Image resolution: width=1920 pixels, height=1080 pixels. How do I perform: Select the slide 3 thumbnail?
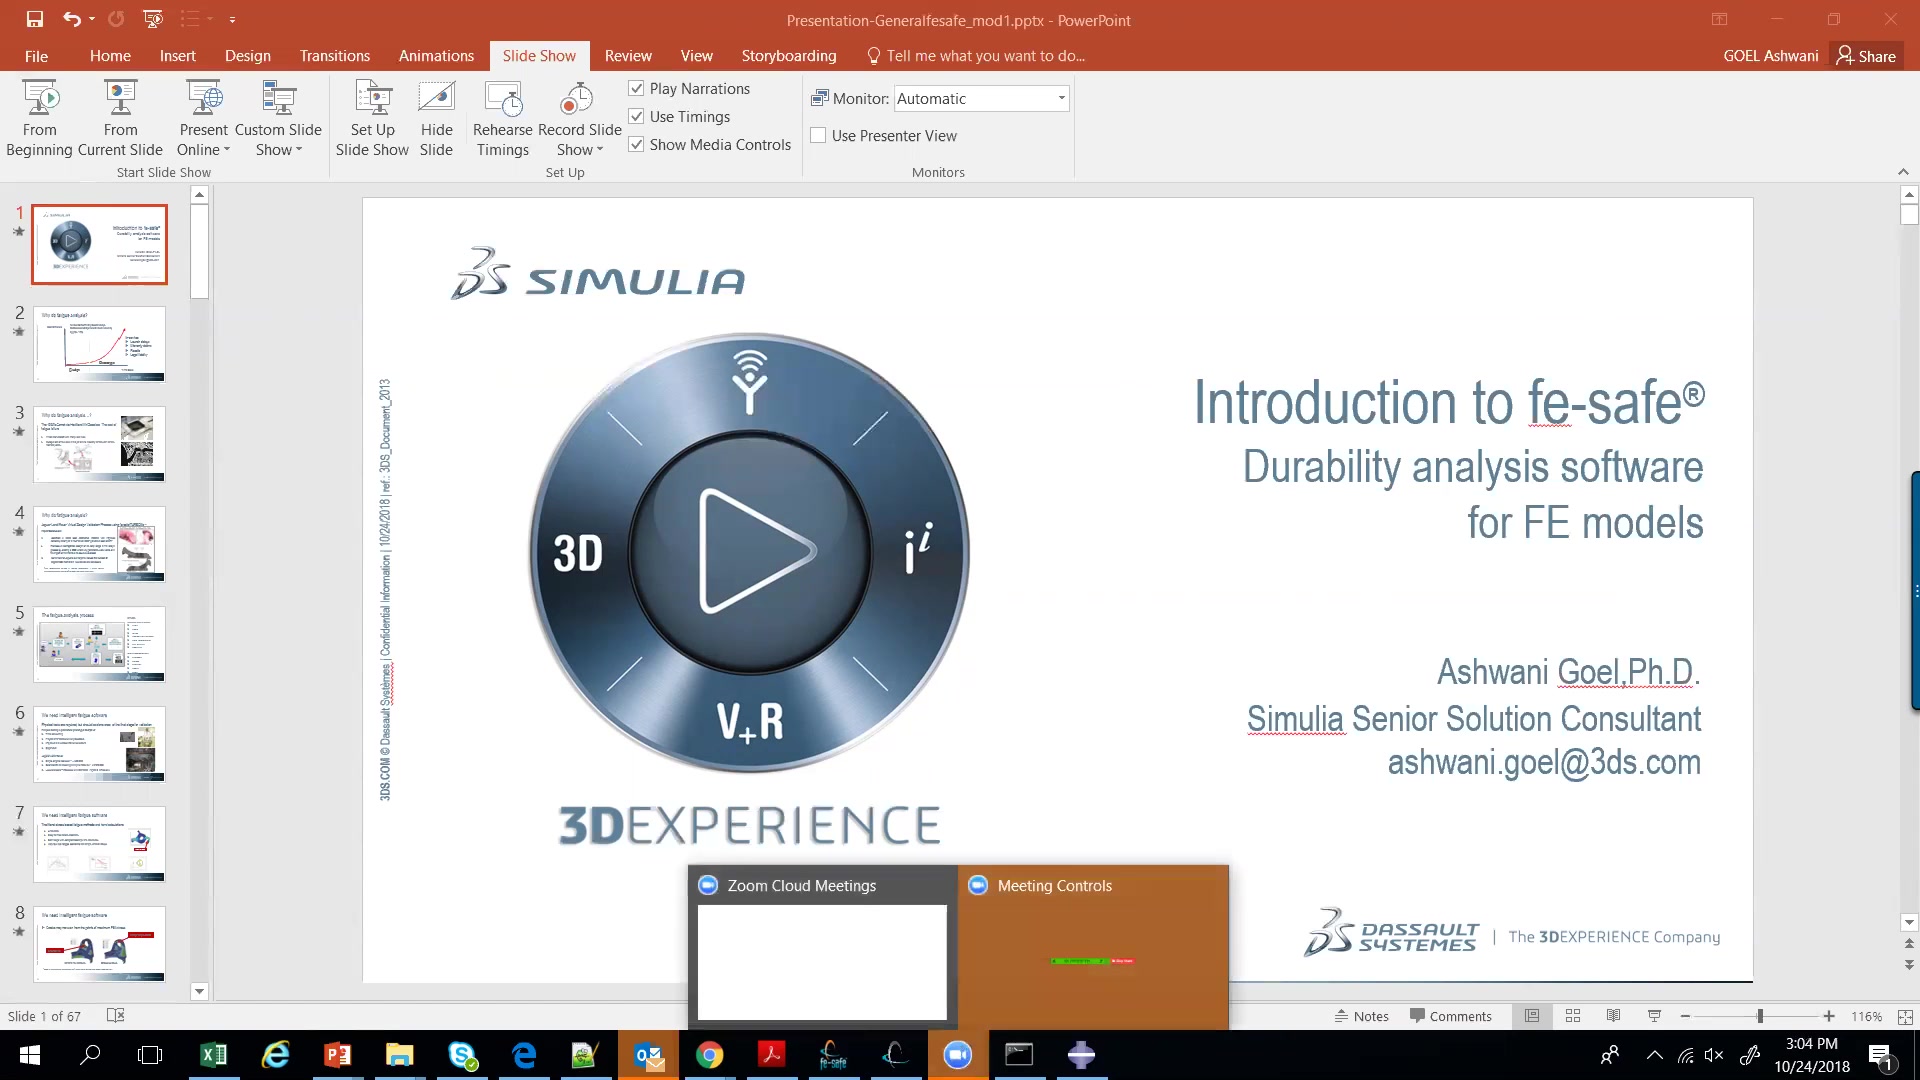click(x=99, y=444)
